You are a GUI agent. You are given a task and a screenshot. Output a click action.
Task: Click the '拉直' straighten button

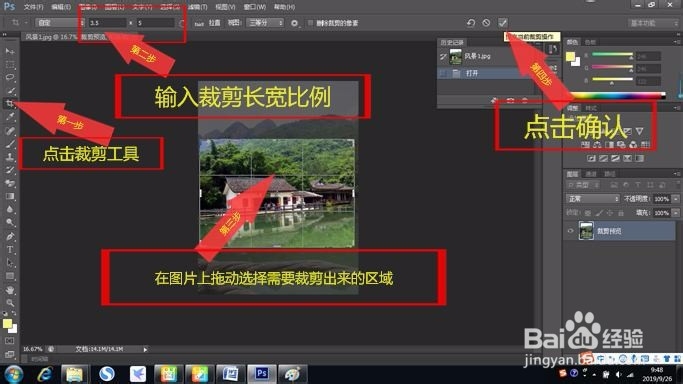click(215, 23)
